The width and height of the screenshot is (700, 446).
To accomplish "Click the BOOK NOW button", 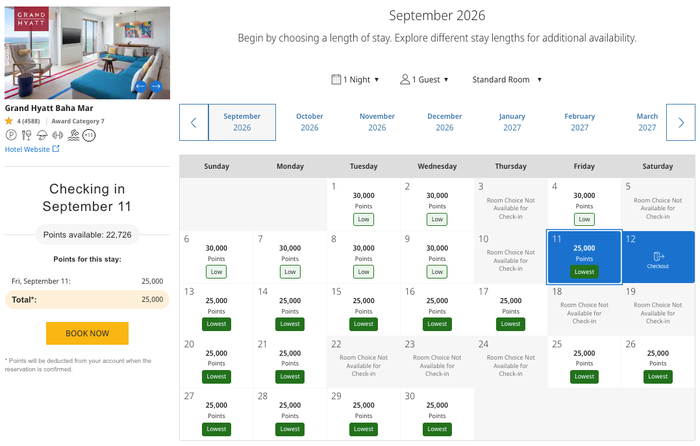I will pos(87,333).
